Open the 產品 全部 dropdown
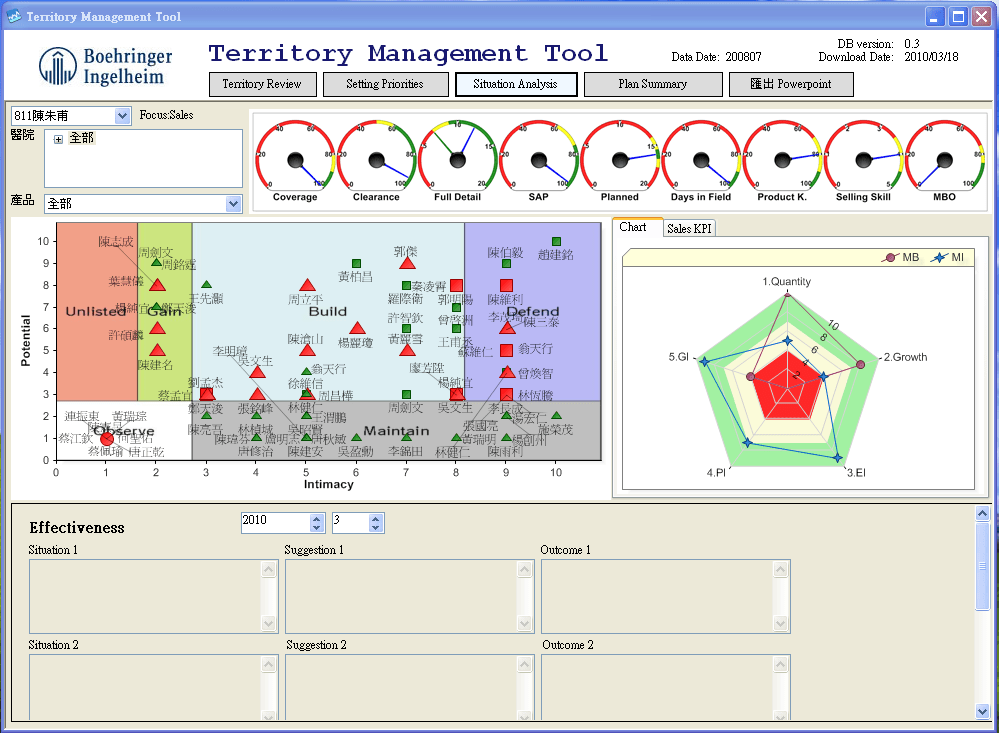The width and height of the screenshot is (999, 733). pos(234,204)
